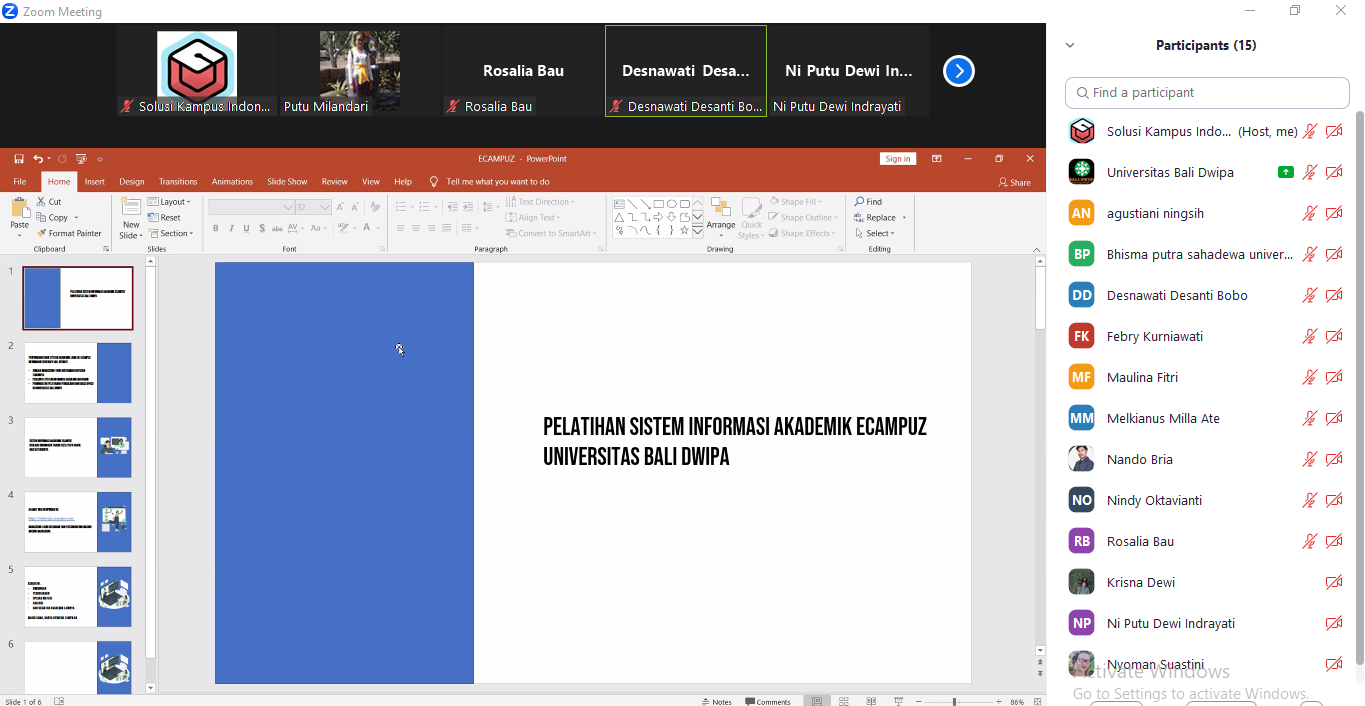Screen dimensions: 1365x706
Task: Click the zoom slider in the status bar
Action: [x=953, y=702]
